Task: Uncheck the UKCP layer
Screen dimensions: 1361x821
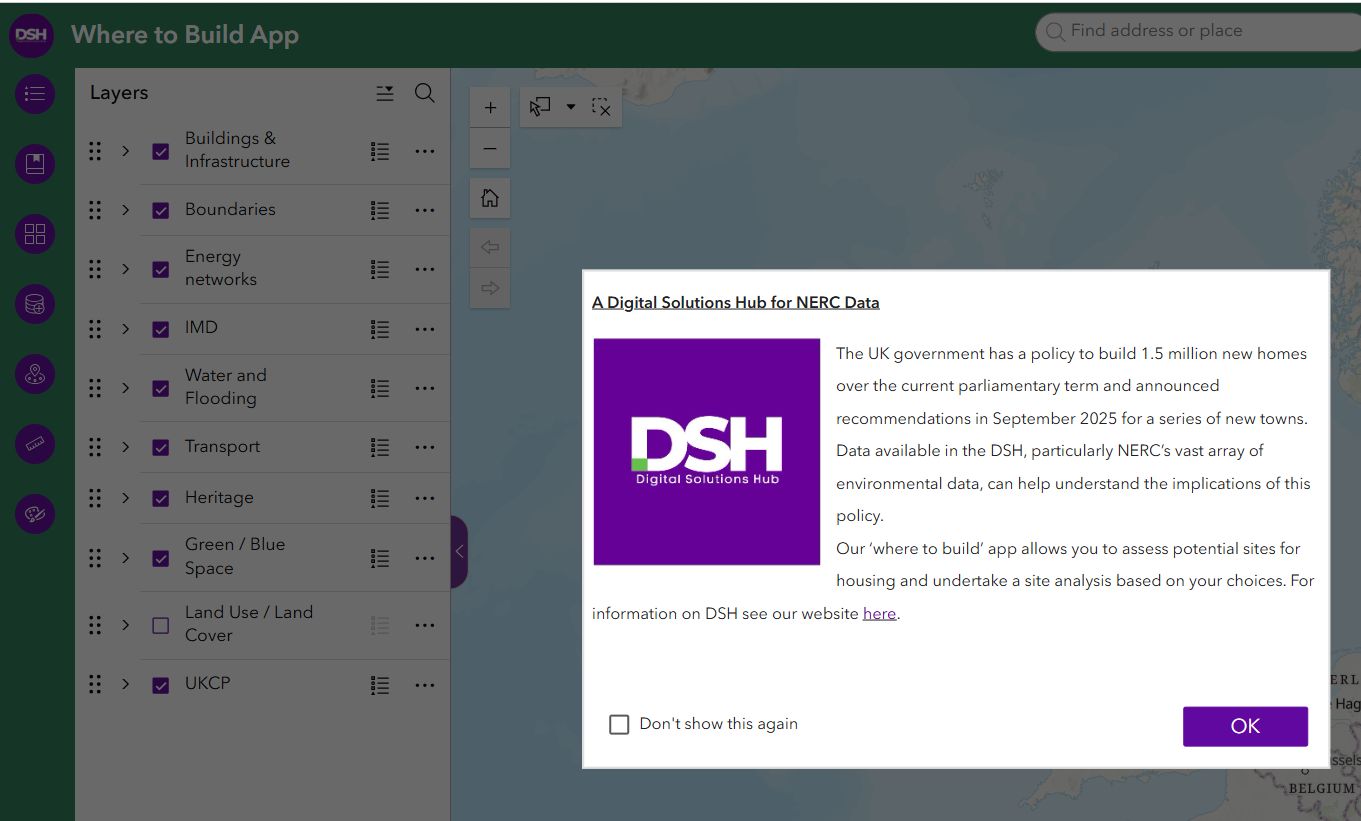Action: tap(160, 685)
